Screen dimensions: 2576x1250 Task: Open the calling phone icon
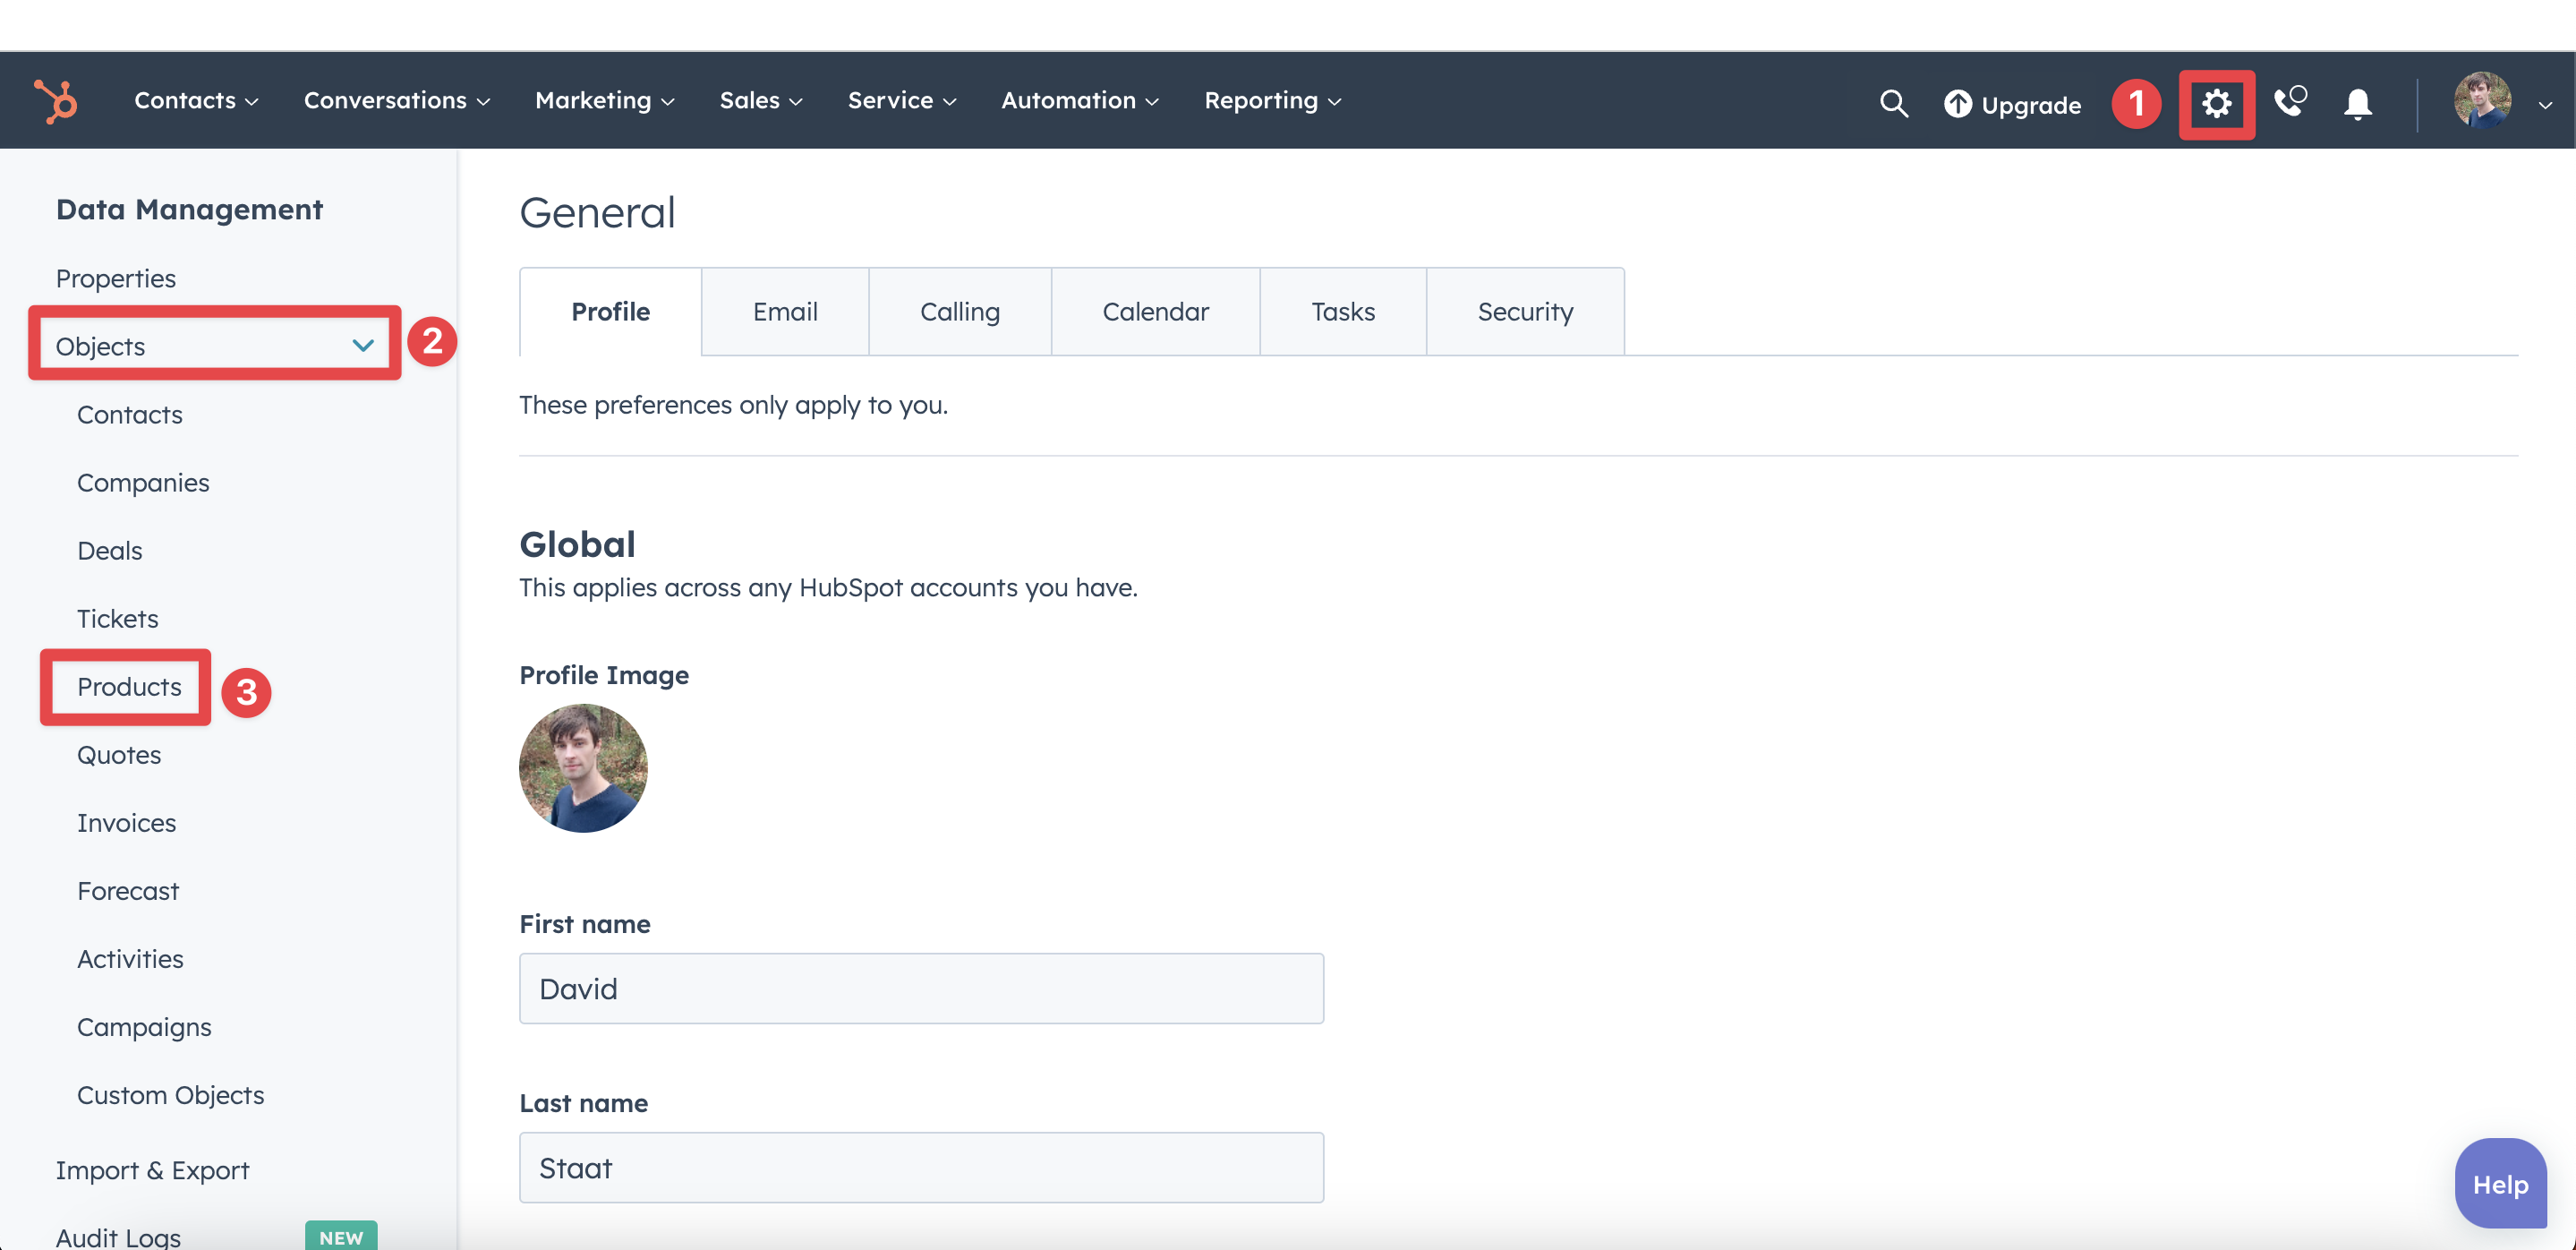pos(2289,103)
